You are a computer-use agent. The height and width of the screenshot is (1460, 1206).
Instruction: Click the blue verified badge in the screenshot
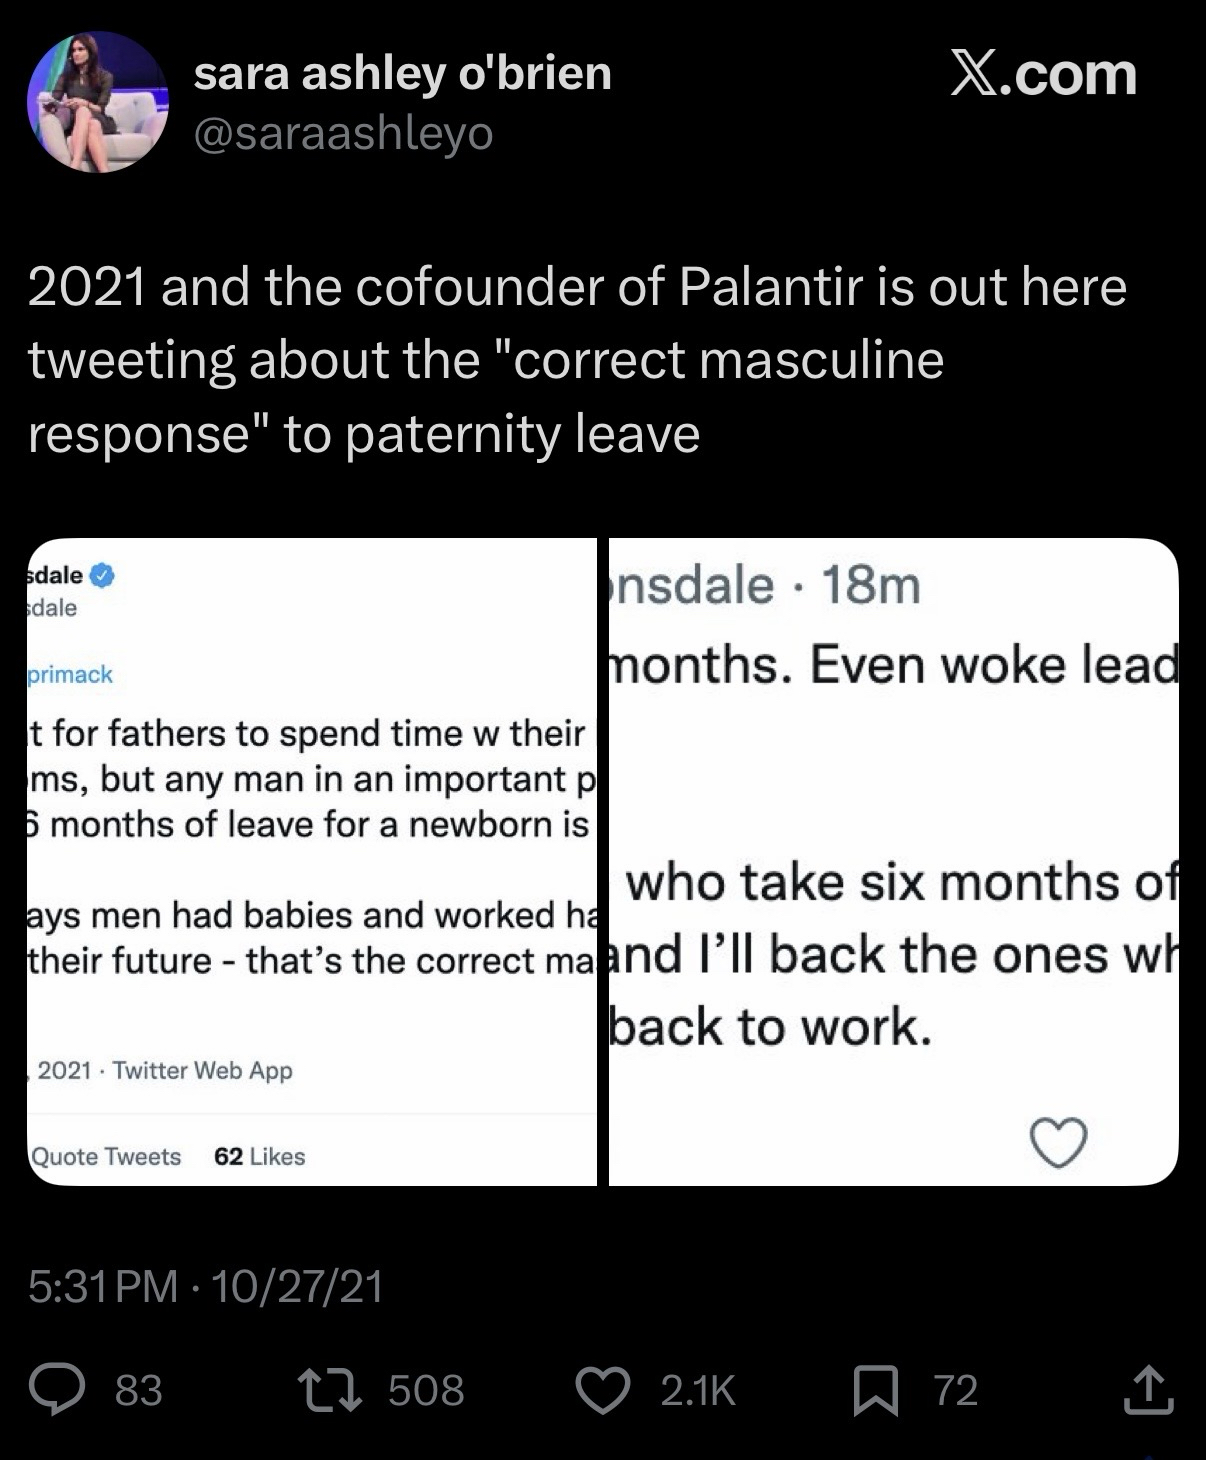103,575
